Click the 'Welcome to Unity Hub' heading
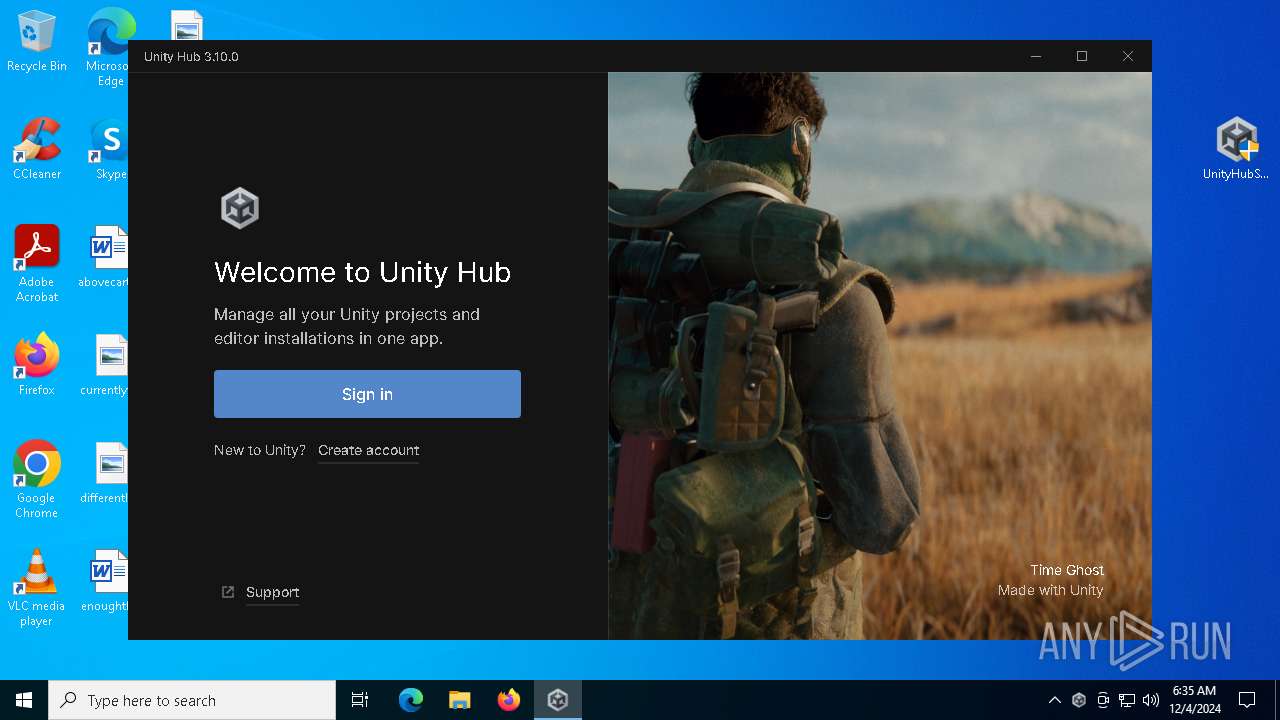1280x720 pixels. (362, 272)
